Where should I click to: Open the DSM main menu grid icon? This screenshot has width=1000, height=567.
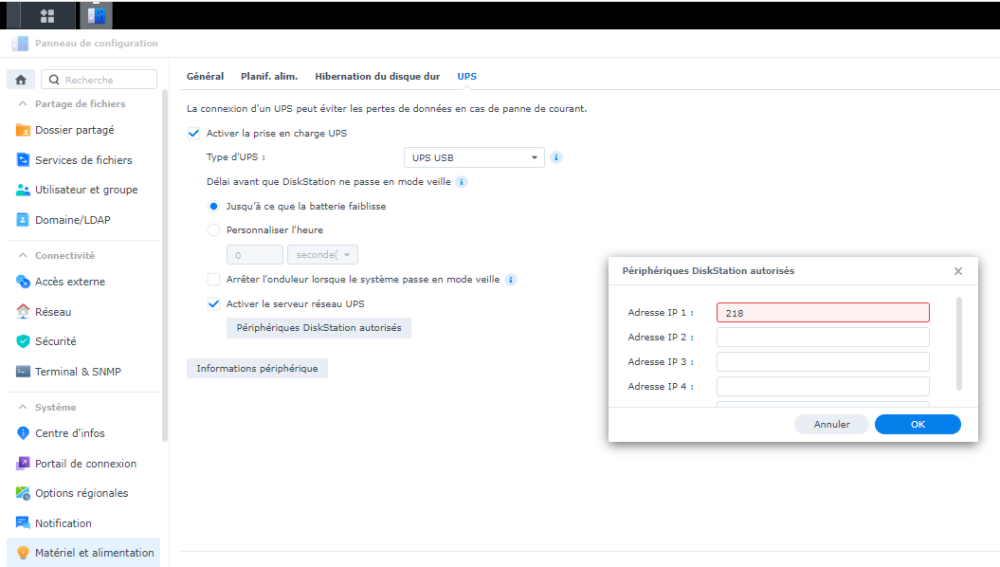point(47,15)
